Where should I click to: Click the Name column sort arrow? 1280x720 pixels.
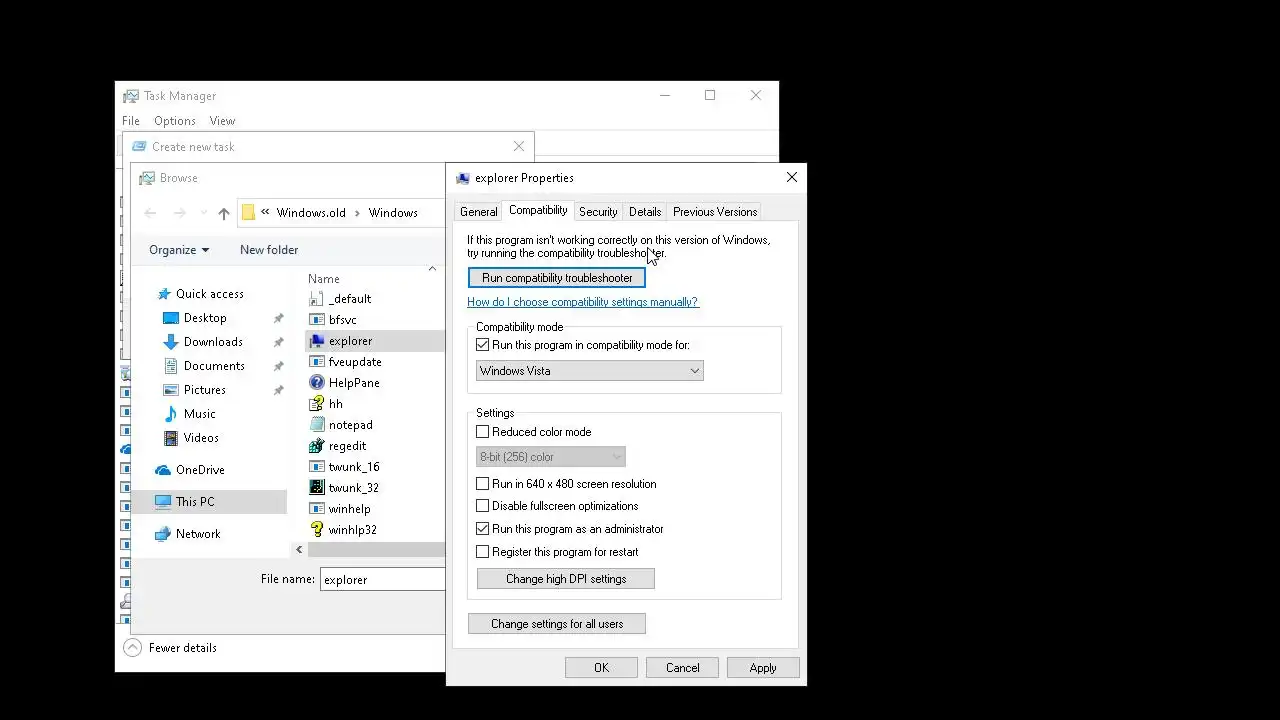click(432, 269)
